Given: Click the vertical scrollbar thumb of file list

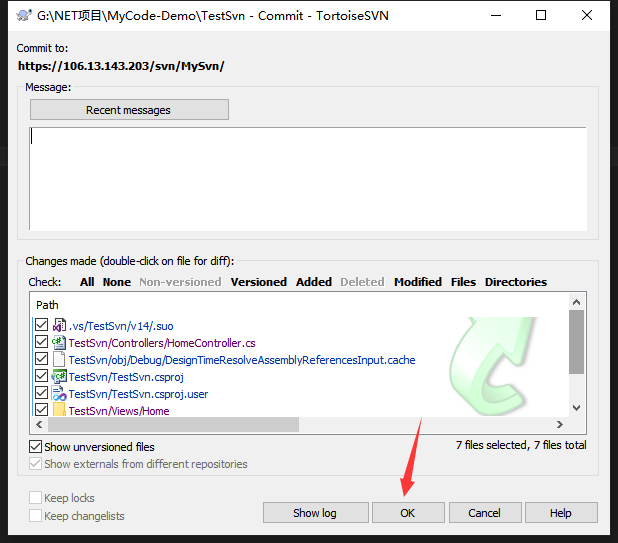Looking at the screenshot, I should (x=576, y=342).
